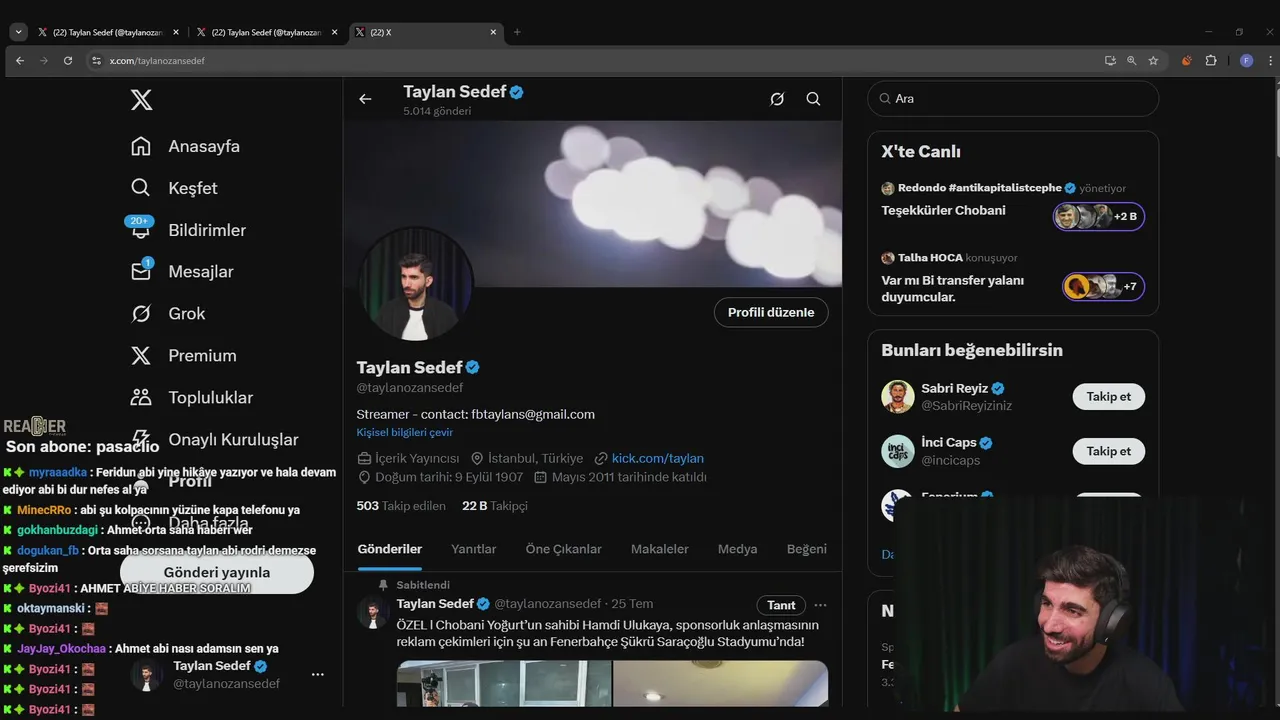
Task: Click Kişisel bilgileri çevir link
Action: [x=405, y=432]
